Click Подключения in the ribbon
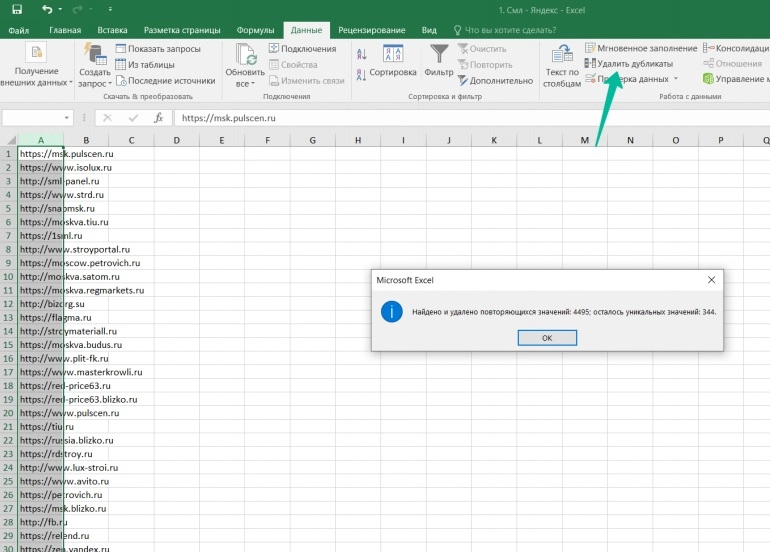This screenshot has width=770, height=552. 302,49
